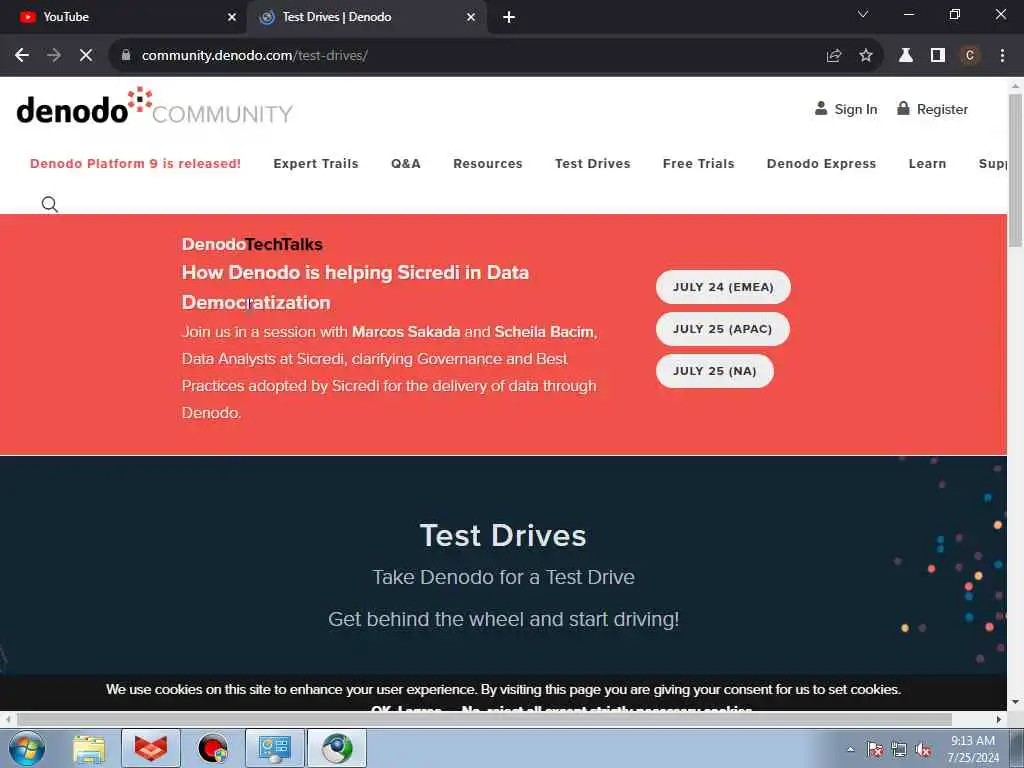The width and height of the screenshot is (1024, 768).
Task: Click the Action Center flag tray icon
Action: pos(874,750)
